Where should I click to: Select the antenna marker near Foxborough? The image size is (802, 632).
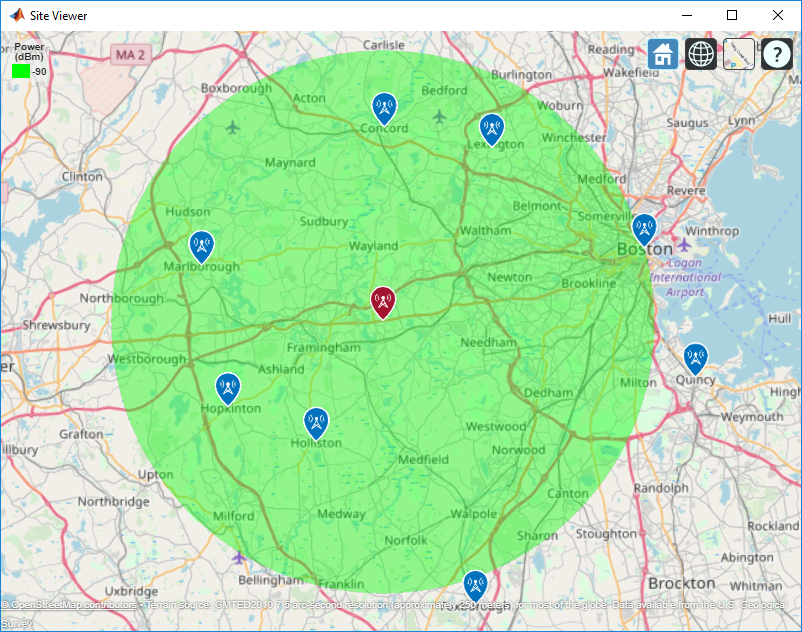tap(475, 587)
